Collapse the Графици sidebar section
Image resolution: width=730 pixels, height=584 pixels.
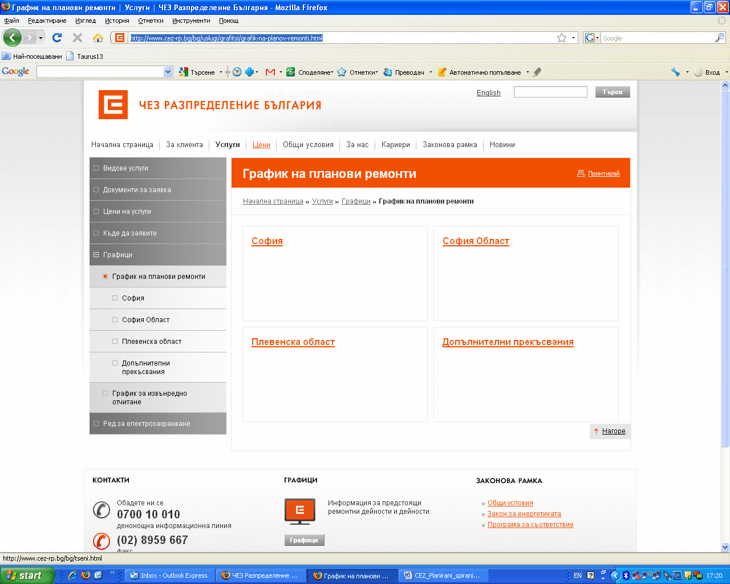(96, 255)
